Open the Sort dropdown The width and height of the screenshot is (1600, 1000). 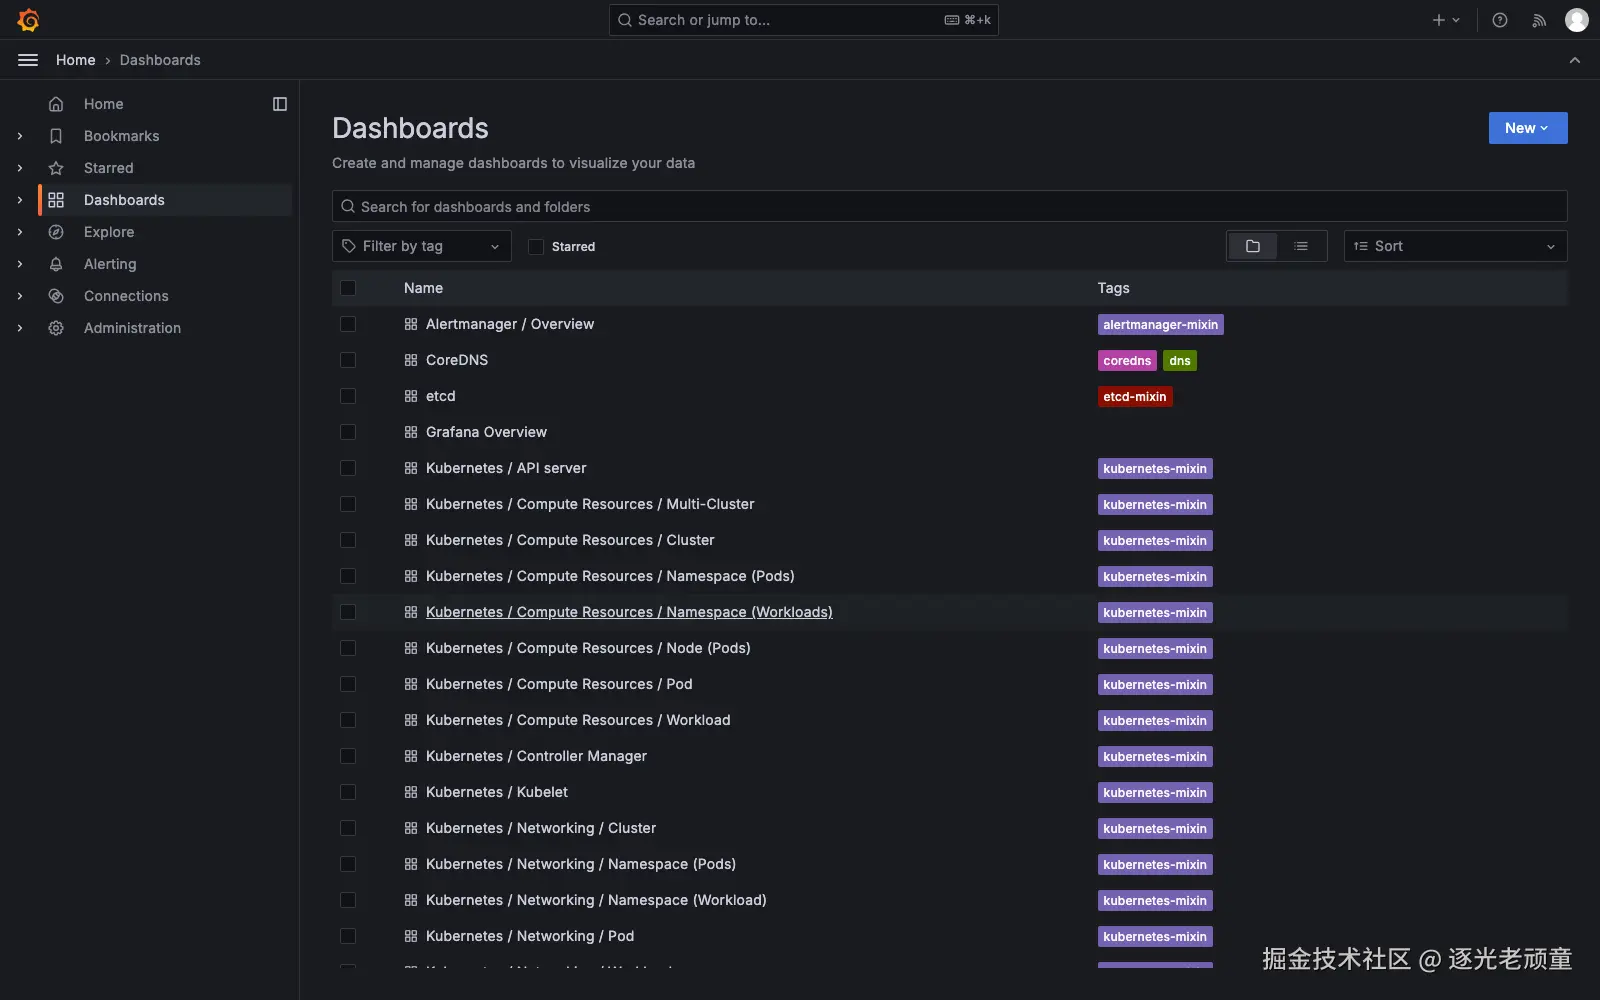pyautogui.click(x=1455, y=246)
